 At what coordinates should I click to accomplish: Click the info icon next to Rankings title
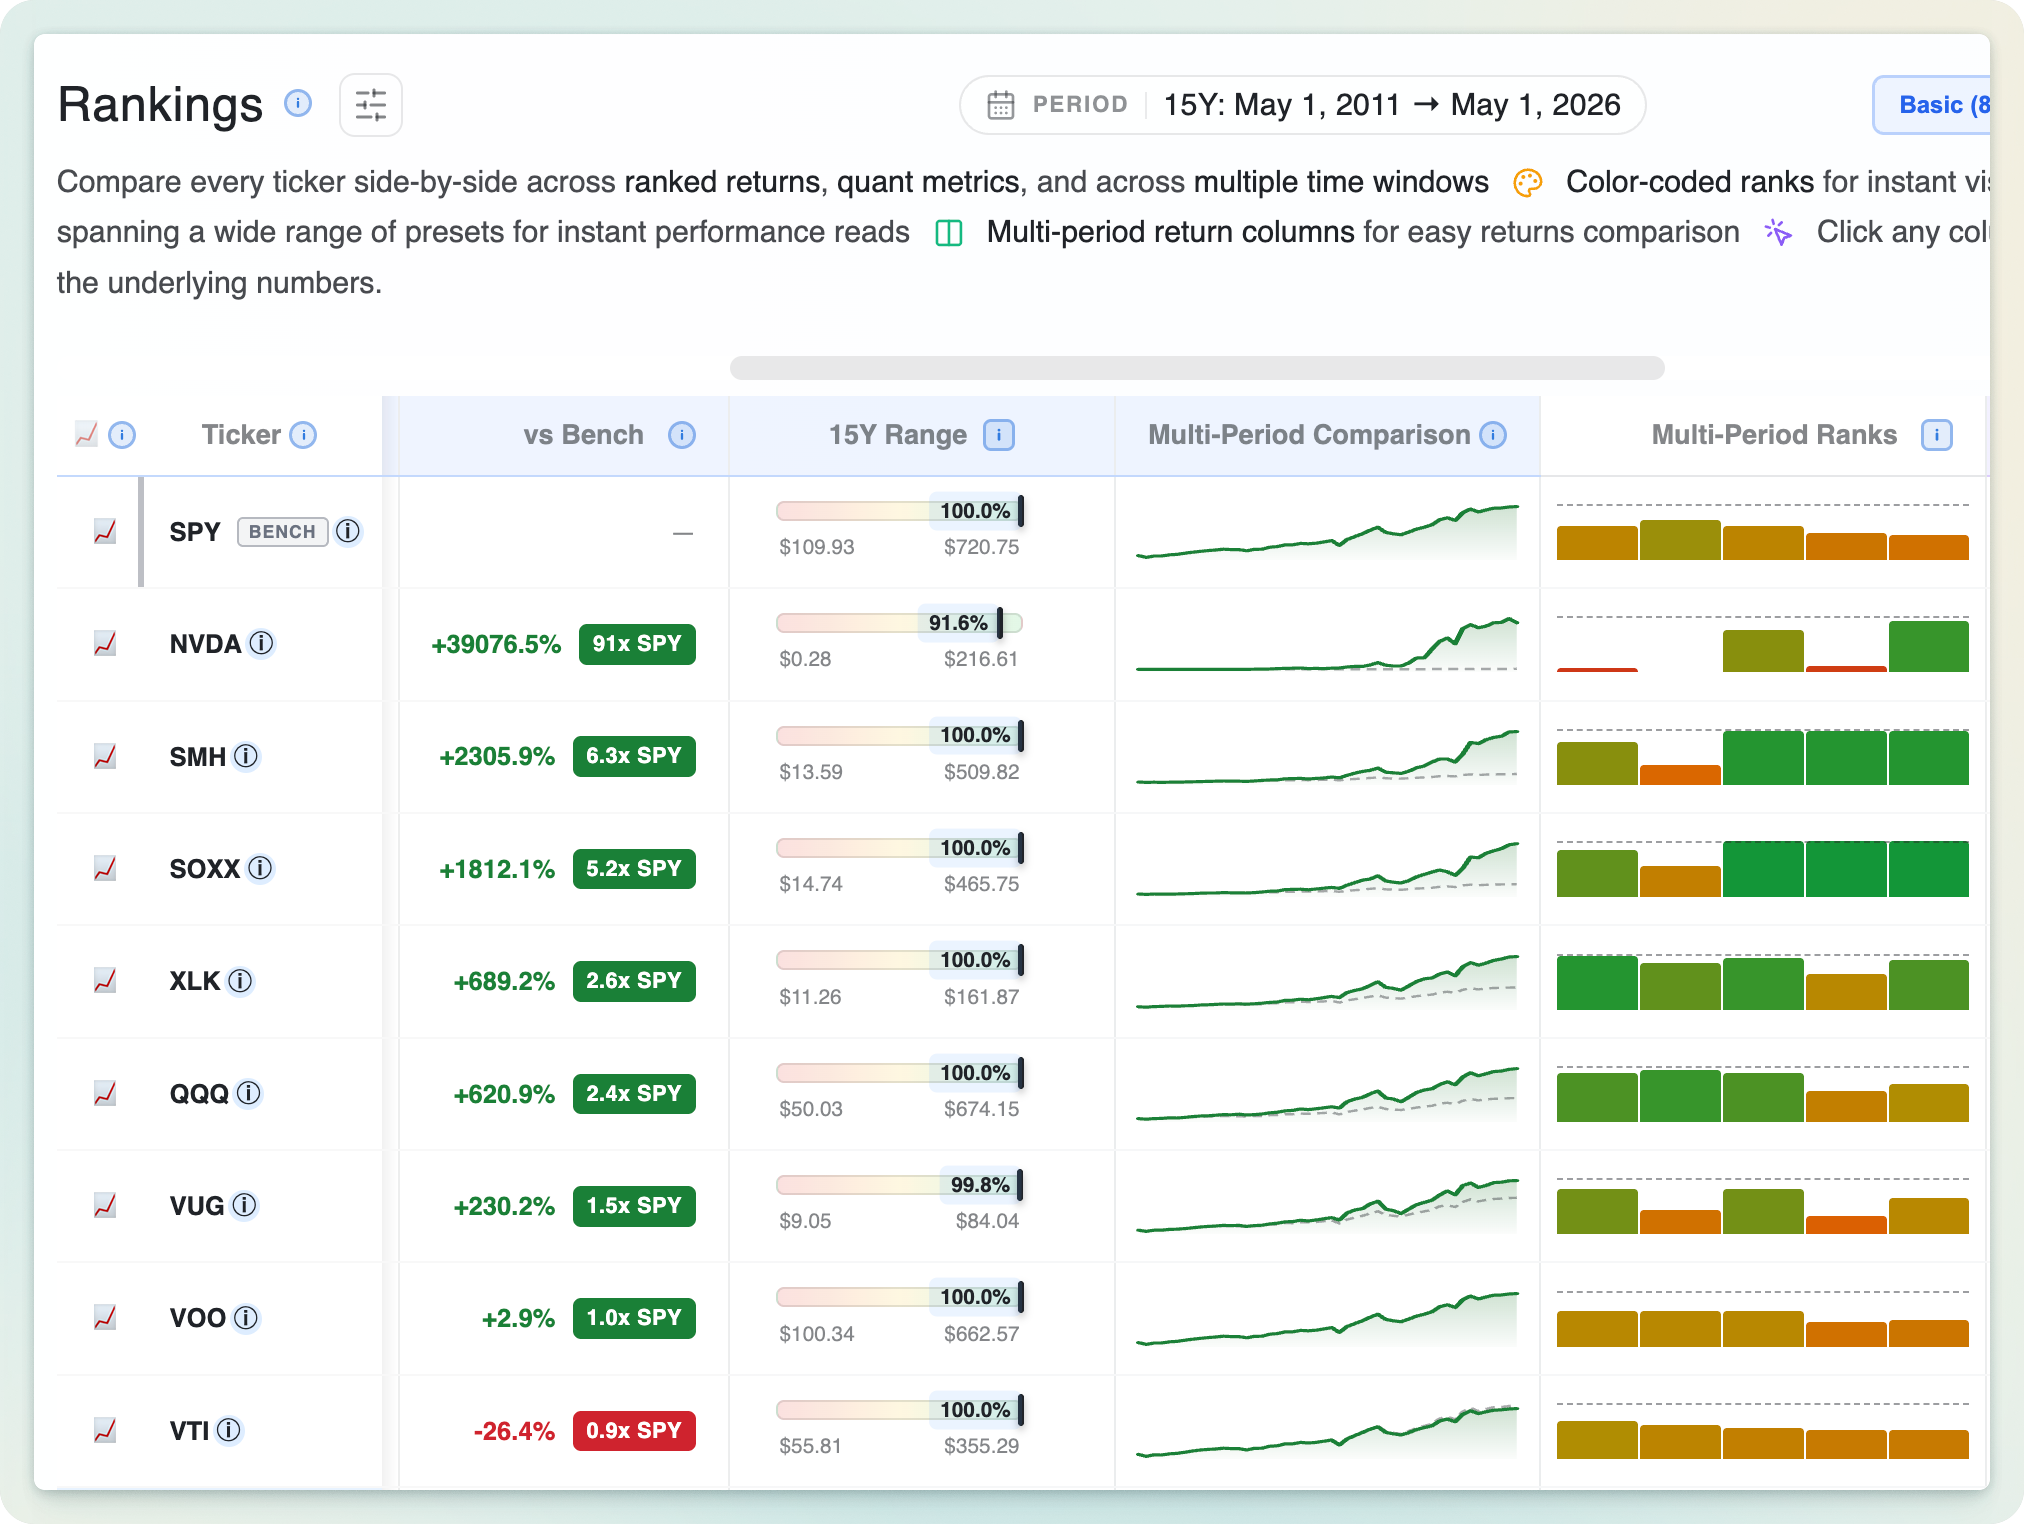[298, 103]
